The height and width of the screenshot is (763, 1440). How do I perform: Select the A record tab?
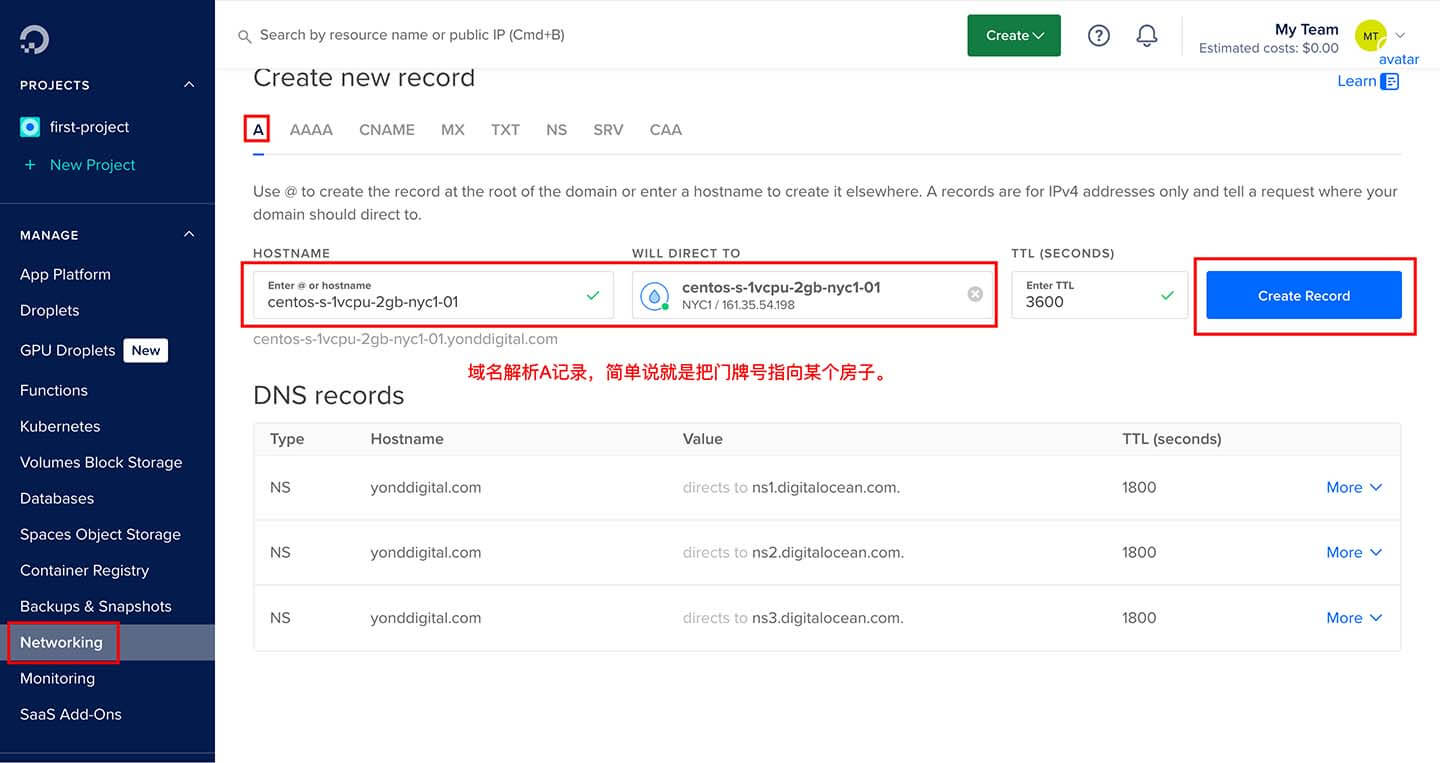(x=258, y=130)
